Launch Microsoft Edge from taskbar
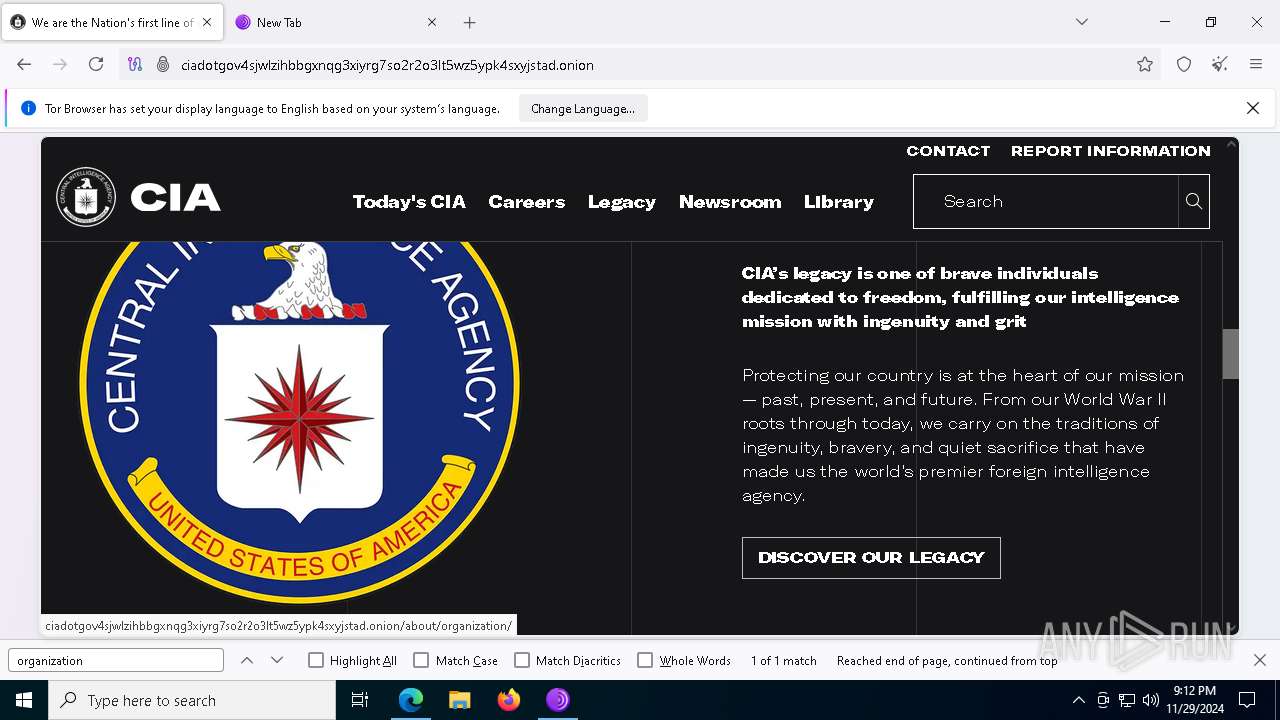The width and height of the screenshot is (1280, 720). click(411, 700)
